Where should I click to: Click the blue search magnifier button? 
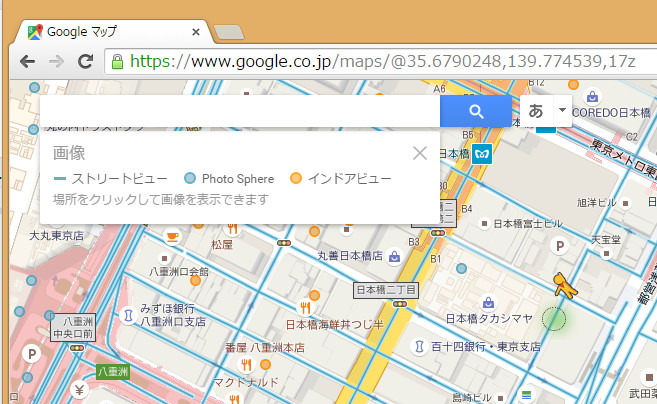[476, 111]
